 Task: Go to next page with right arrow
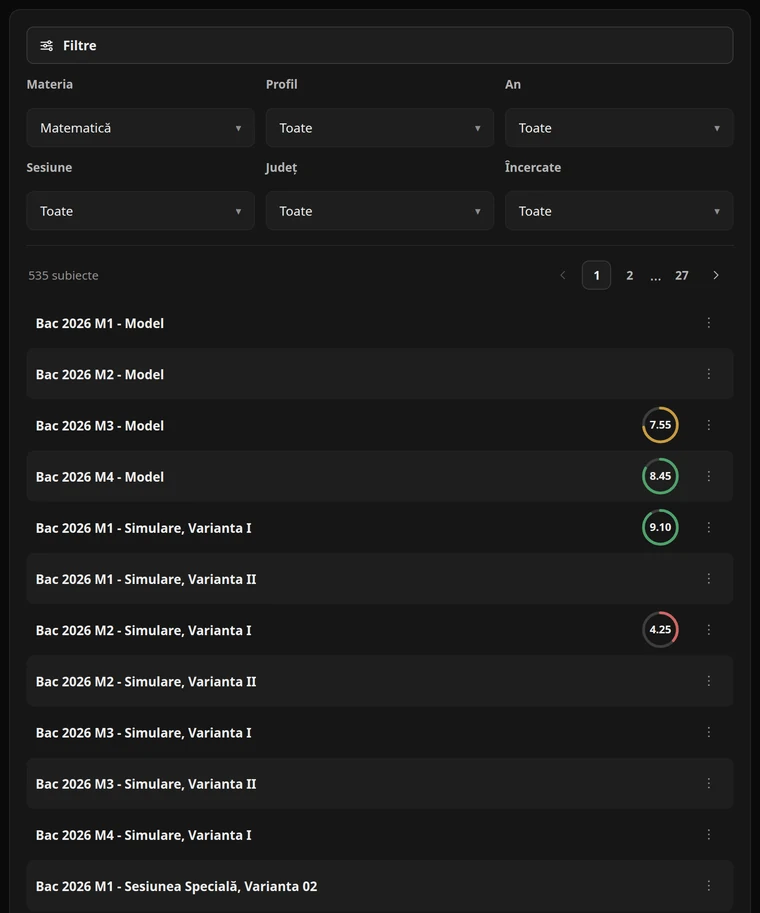pos(716,275)
